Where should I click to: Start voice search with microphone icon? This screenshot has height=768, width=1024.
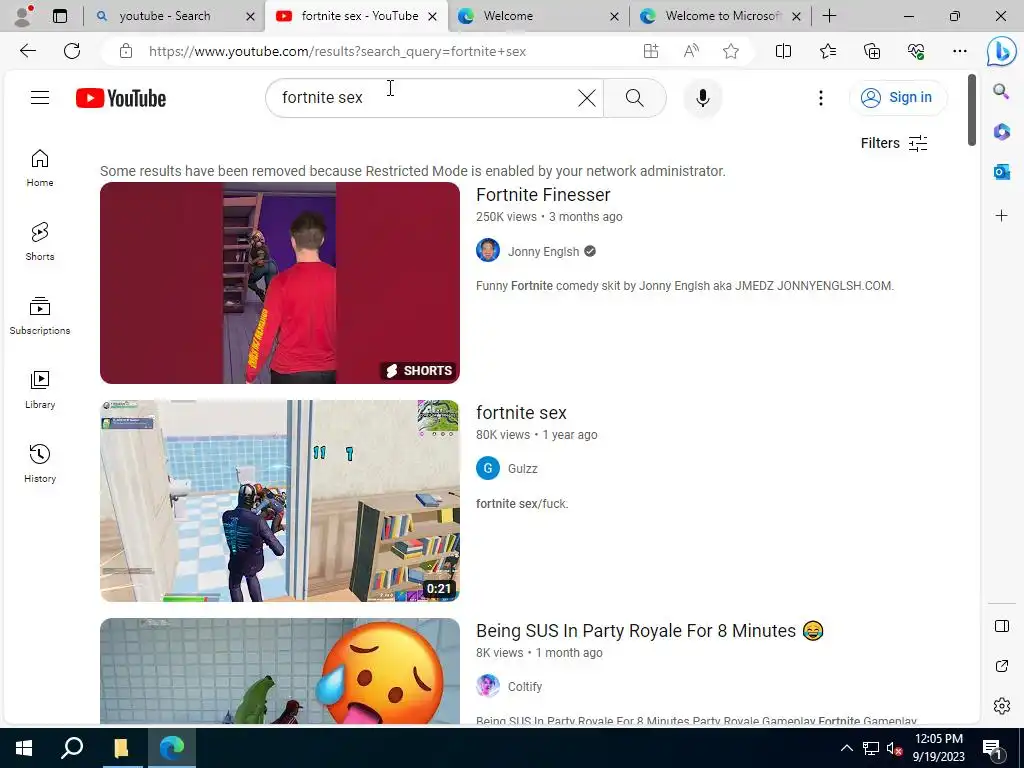[703, 98]
